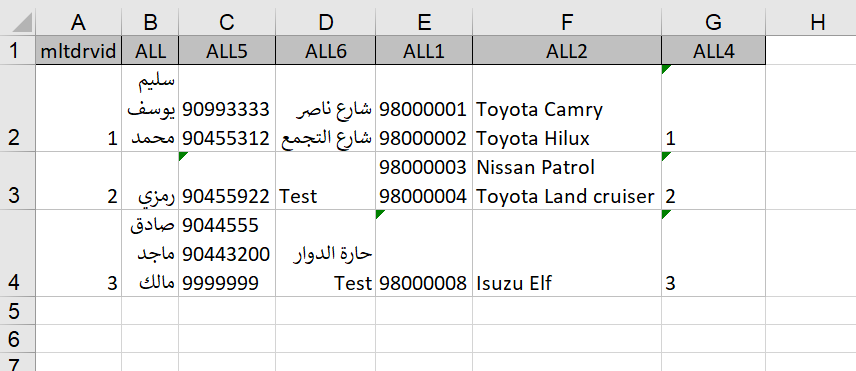Image resolution: width=856 pixels, height=371 pixels.
Task: Select column H header
Action: tap(817, 22)
